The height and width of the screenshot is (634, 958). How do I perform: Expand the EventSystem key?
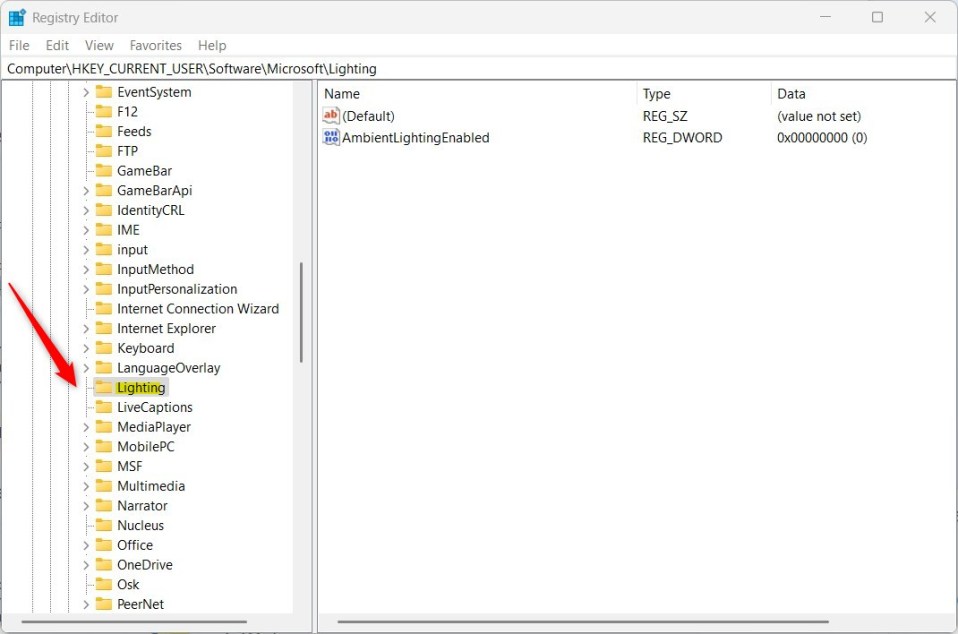pos(86,92)
